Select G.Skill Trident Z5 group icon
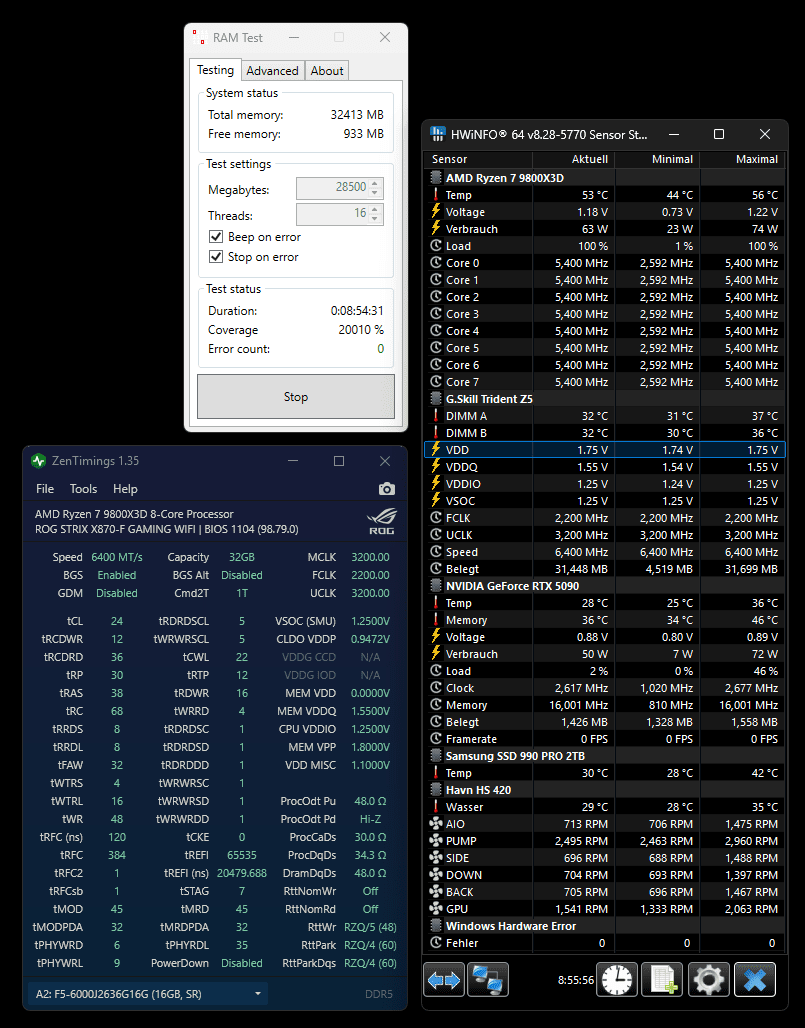805x1028 pixels. pos(435,399)
